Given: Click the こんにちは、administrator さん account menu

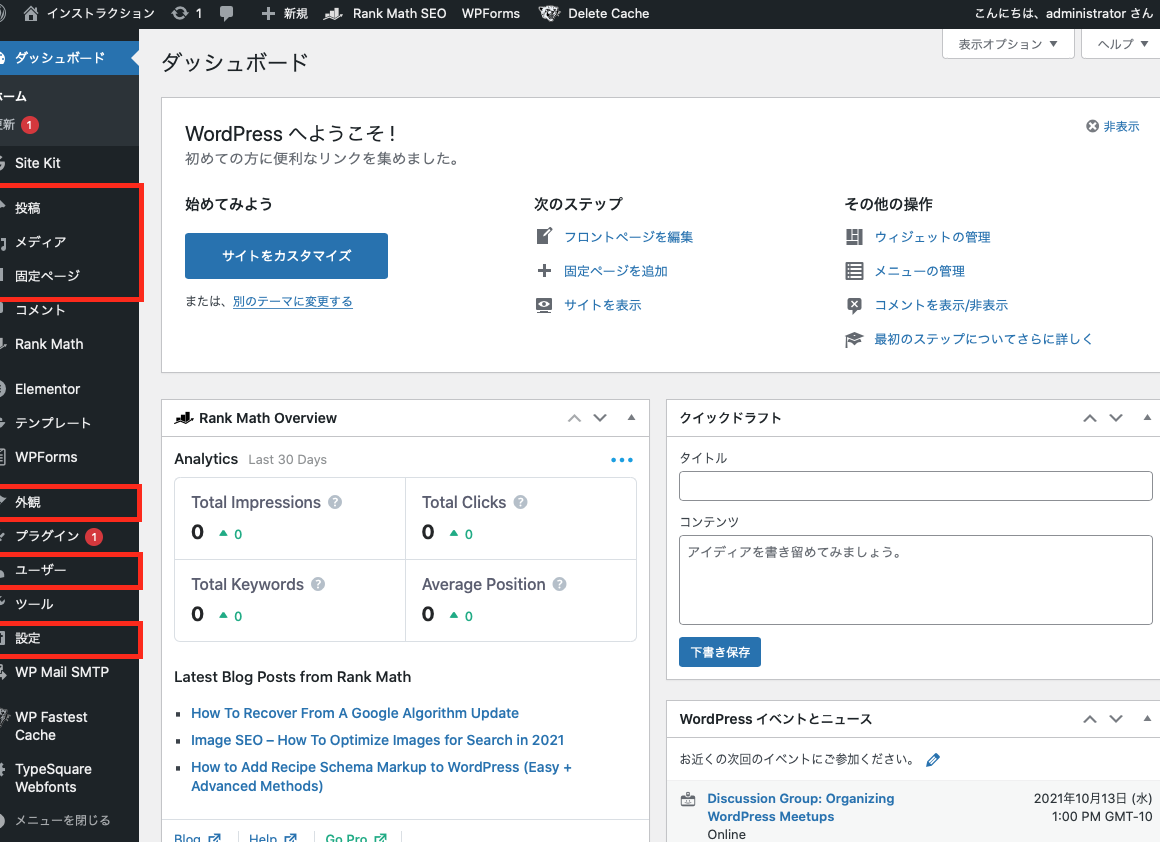Looking at the screenshot, I should coord(1063,13).
